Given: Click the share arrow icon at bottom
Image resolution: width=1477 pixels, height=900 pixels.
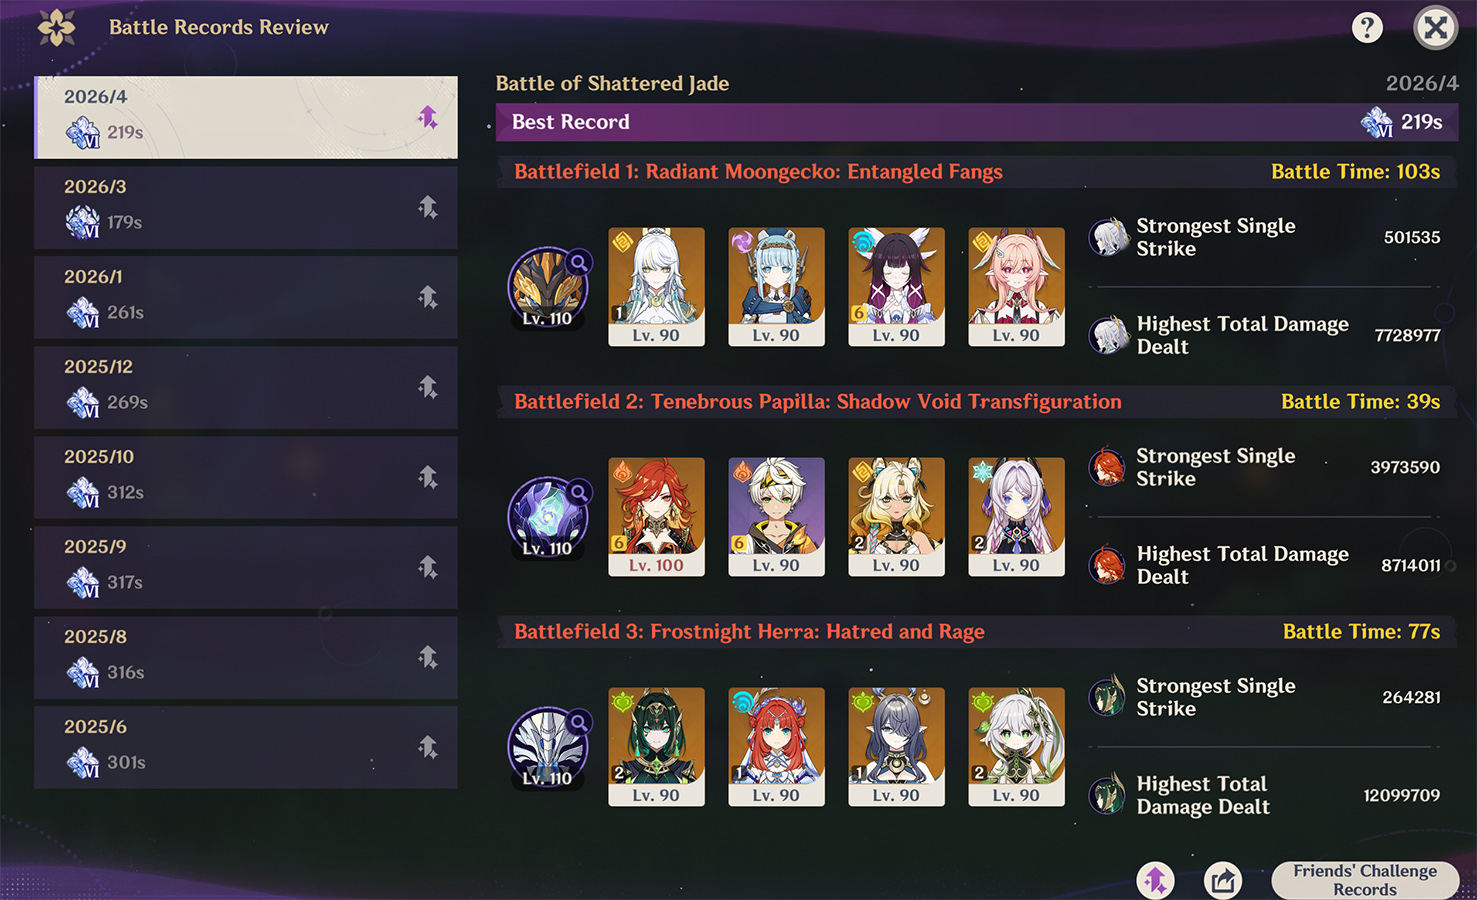Looking at the screenshot, I should coord(1222,880).
